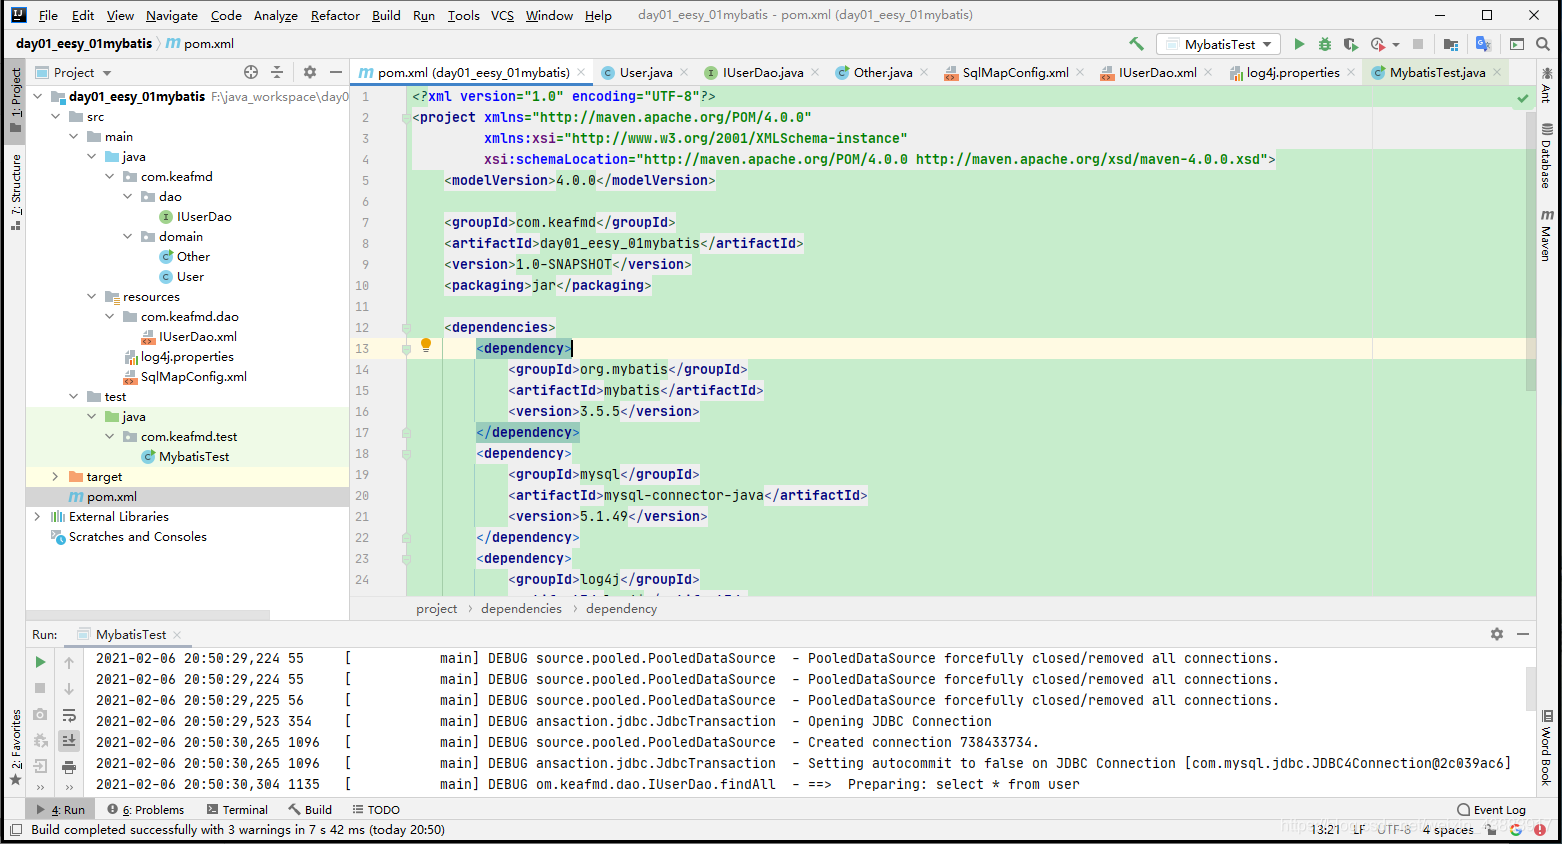The height and width of the screenshot is (844, 1562).
Task: Build project with the hammer icon
Action: (x=1136, y=44)
